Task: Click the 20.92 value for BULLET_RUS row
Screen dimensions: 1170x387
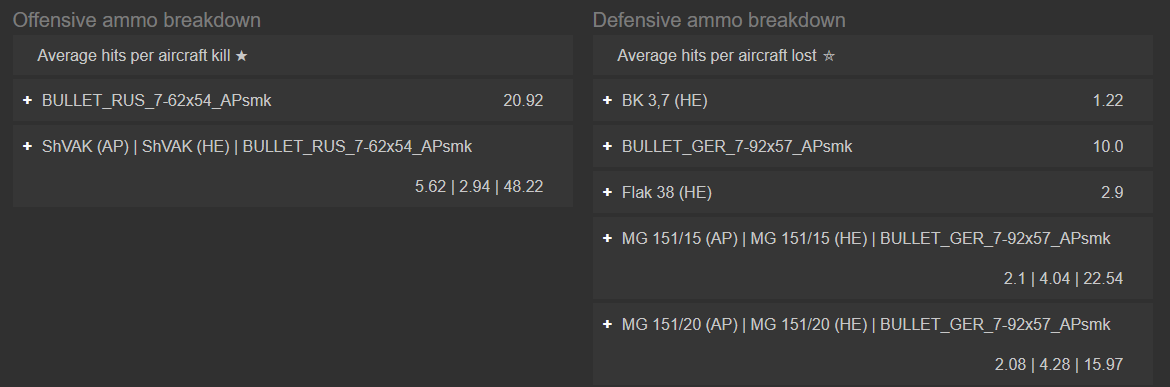Action: click(x=523, y=101)
